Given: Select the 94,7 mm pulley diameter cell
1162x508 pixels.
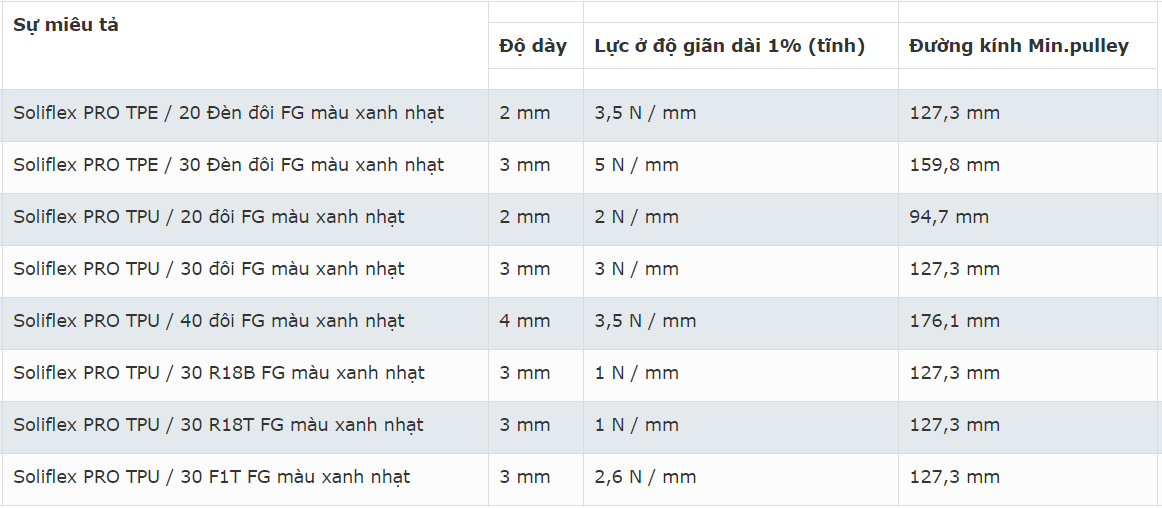Looking at the screenshot, I should (x=948, y=217).
